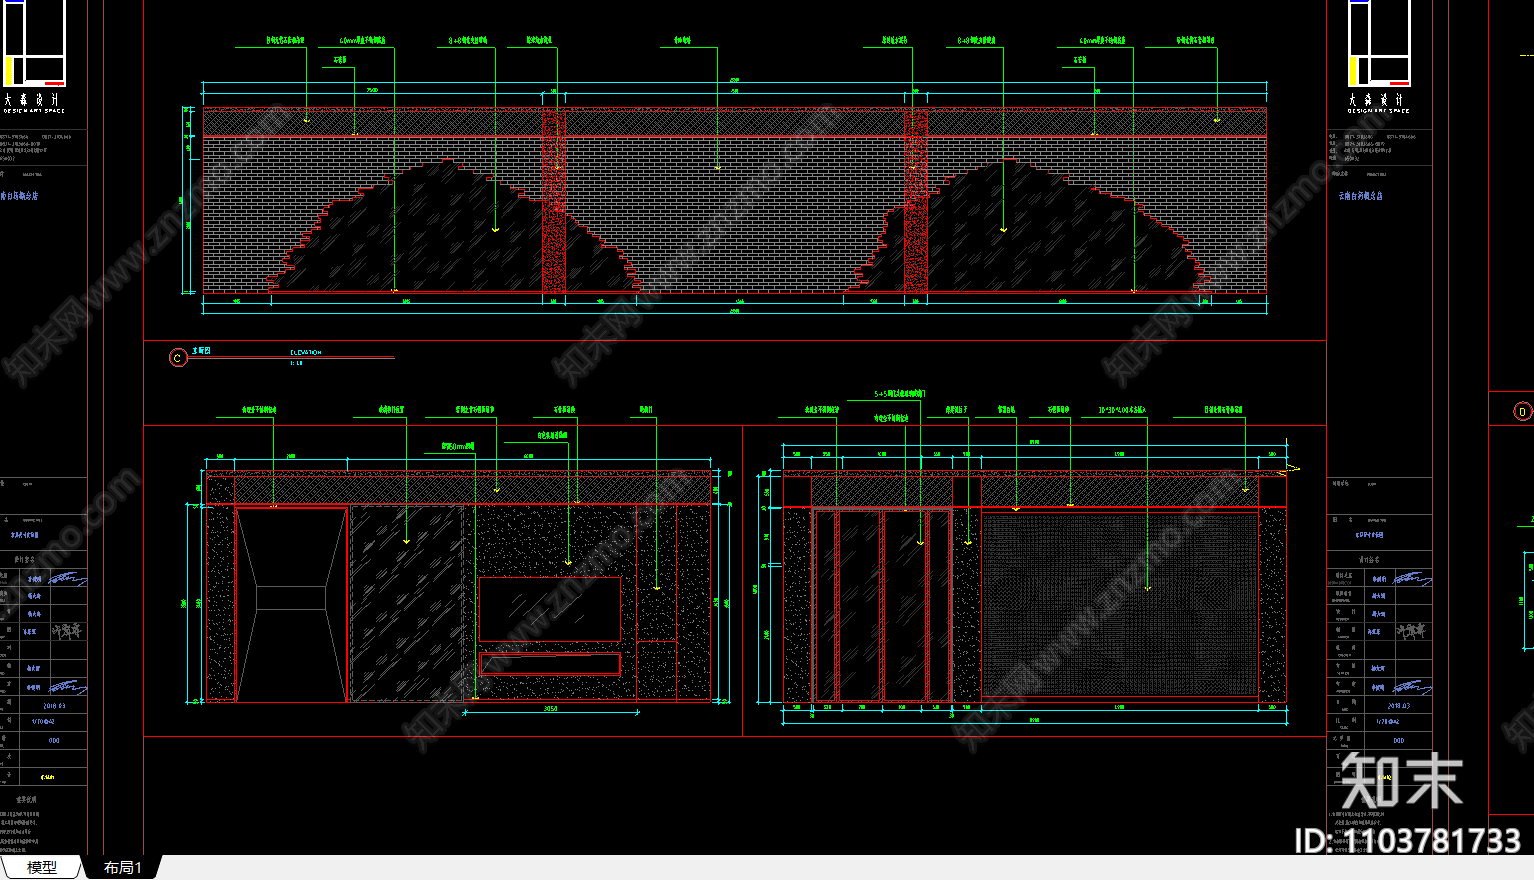The height and width of the screenshot is (880, 1534).
Task: Select the circled C elevation marker
Action: tap(178, 358)
